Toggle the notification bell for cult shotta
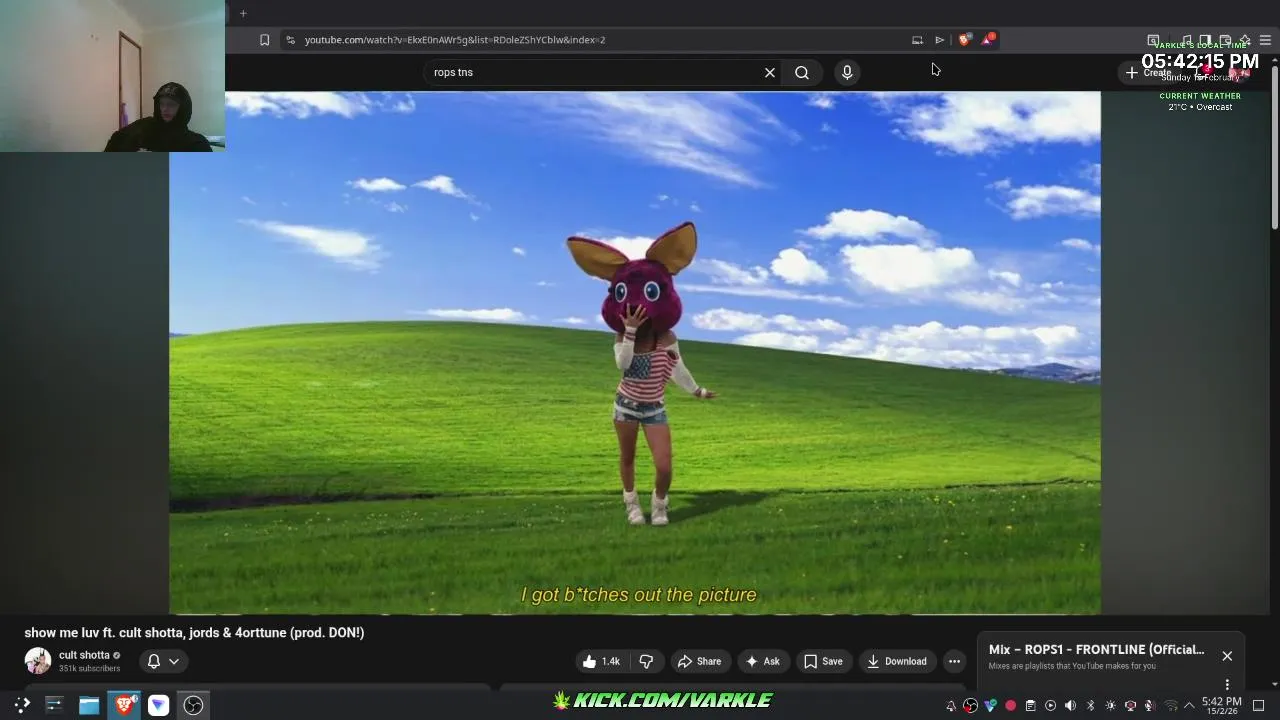1280x720 pixels. [x=154, y=661]
